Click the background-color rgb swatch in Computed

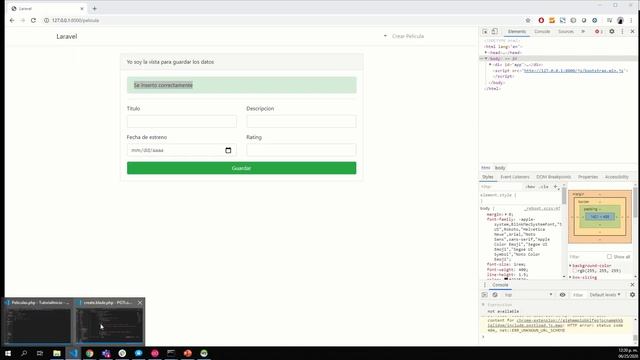point(575,271)
